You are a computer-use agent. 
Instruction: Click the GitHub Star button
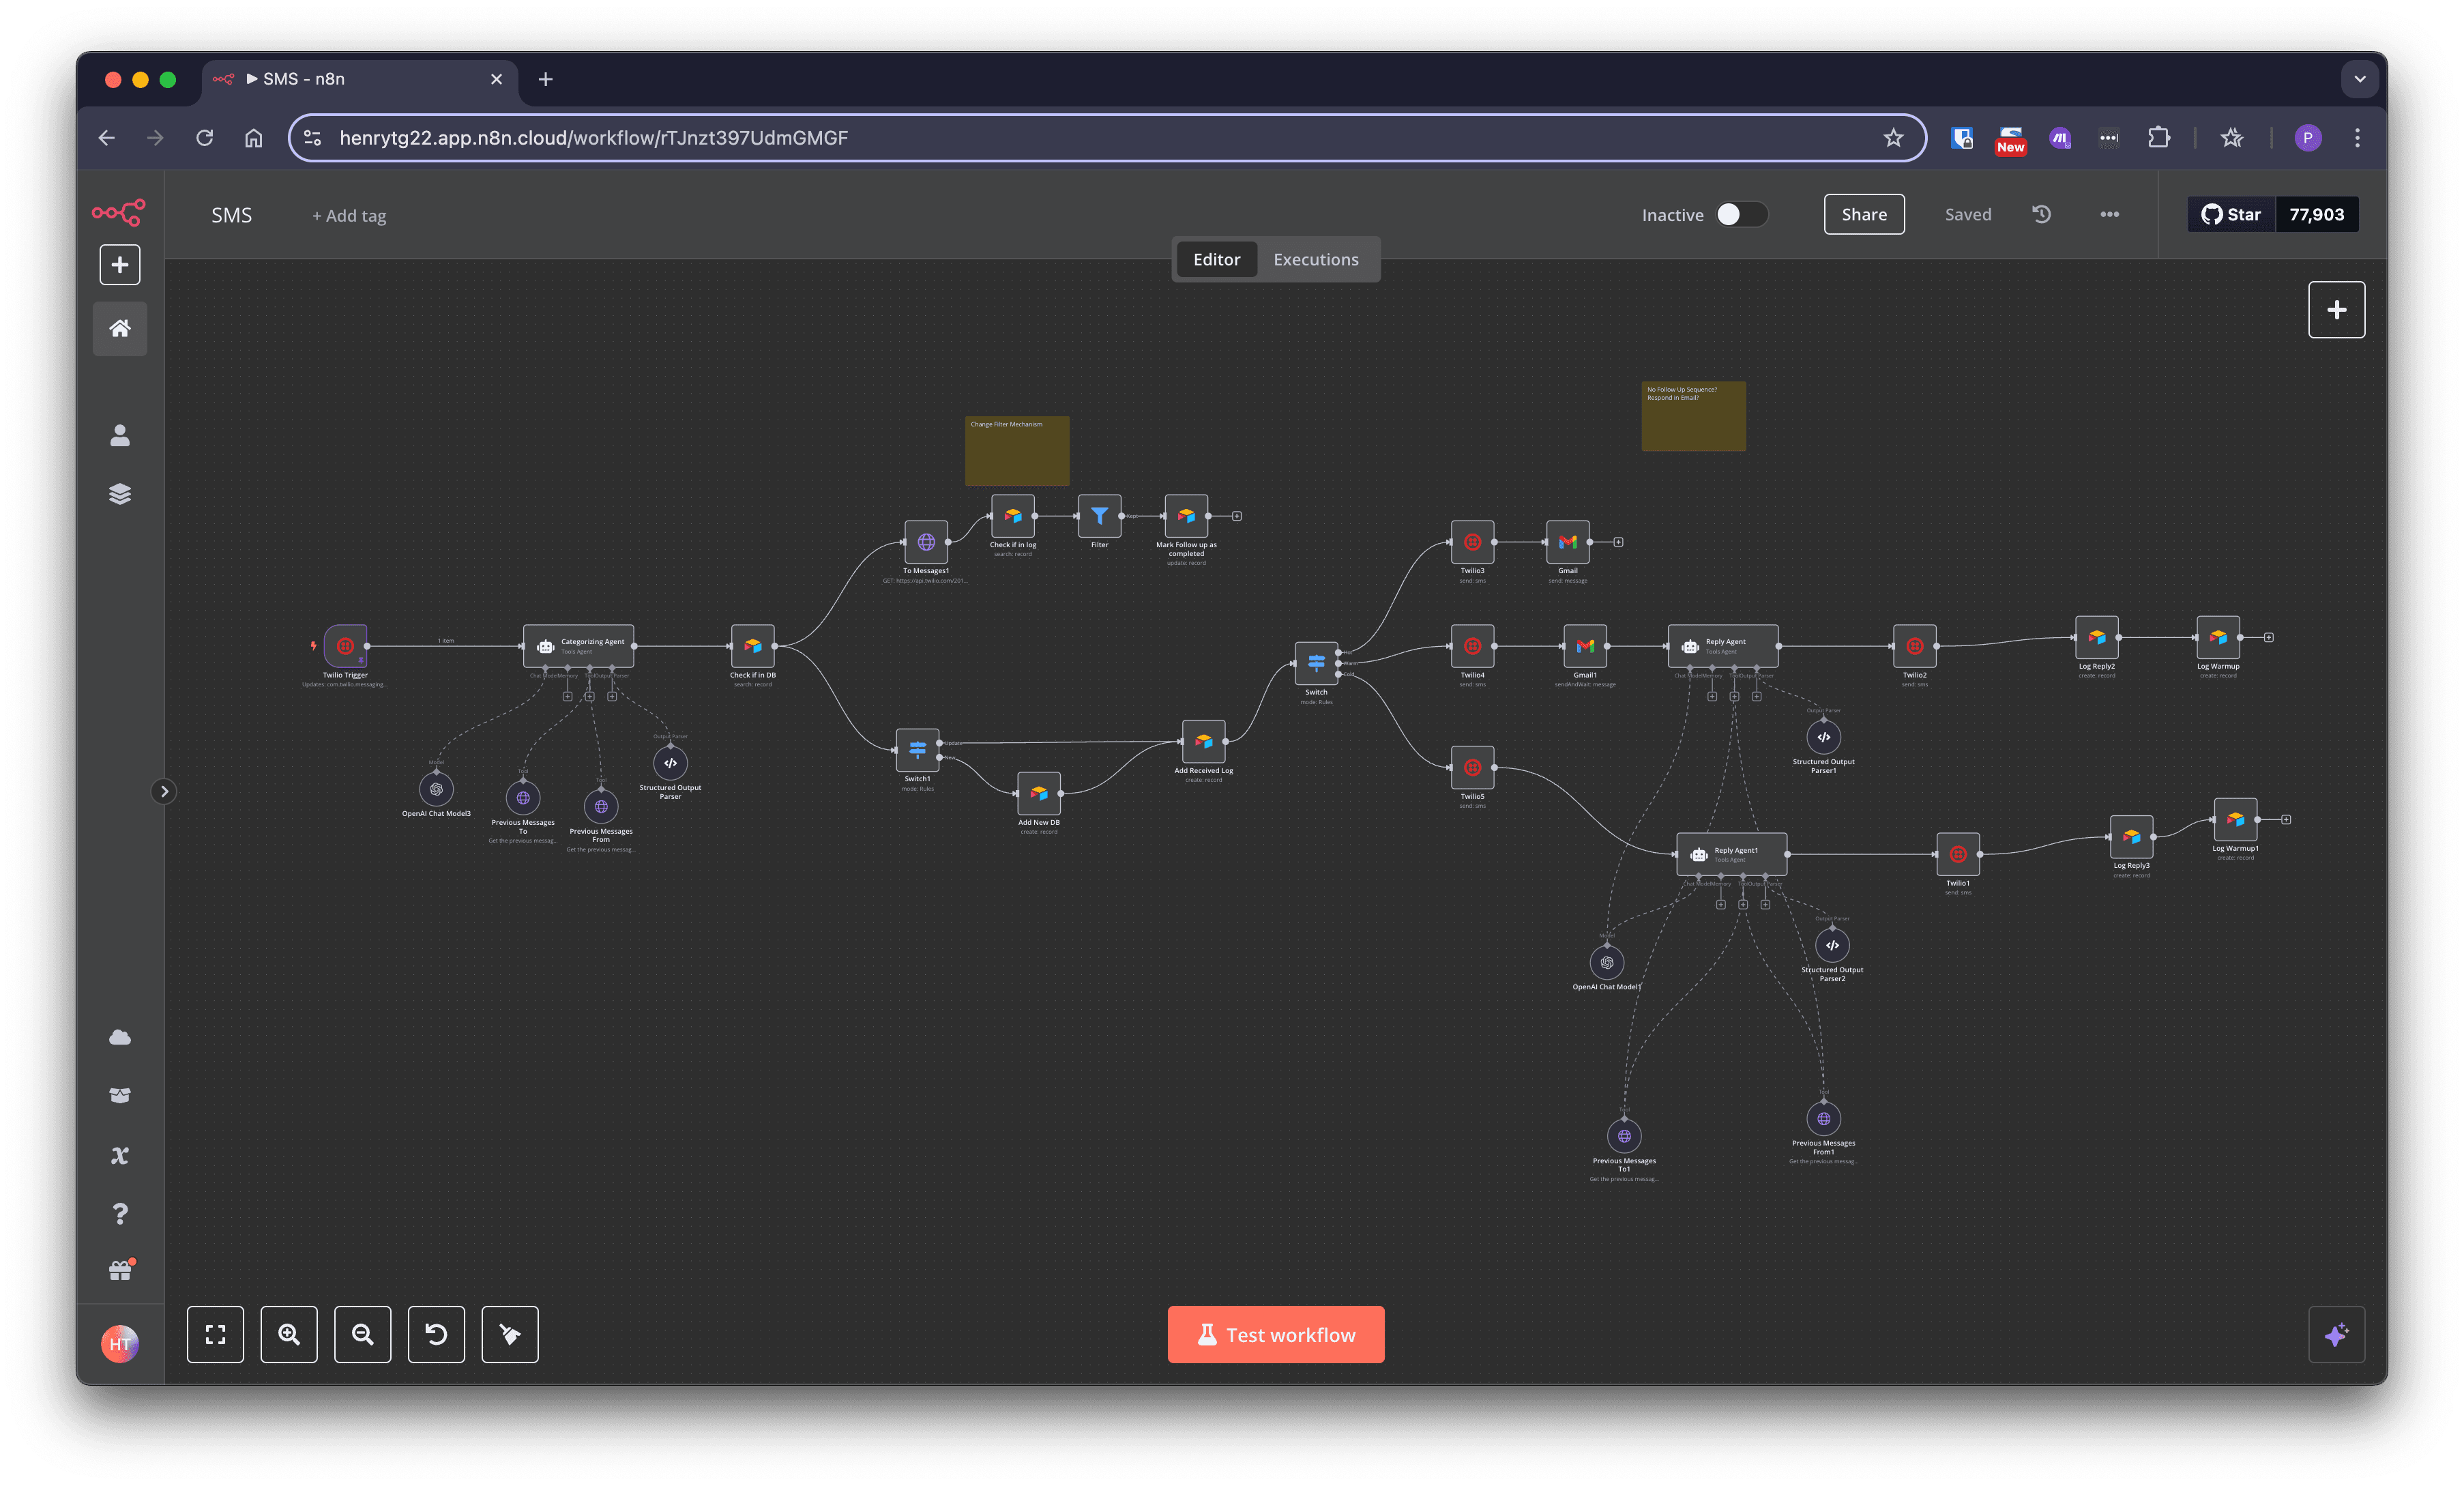[x=2231, y=214]
